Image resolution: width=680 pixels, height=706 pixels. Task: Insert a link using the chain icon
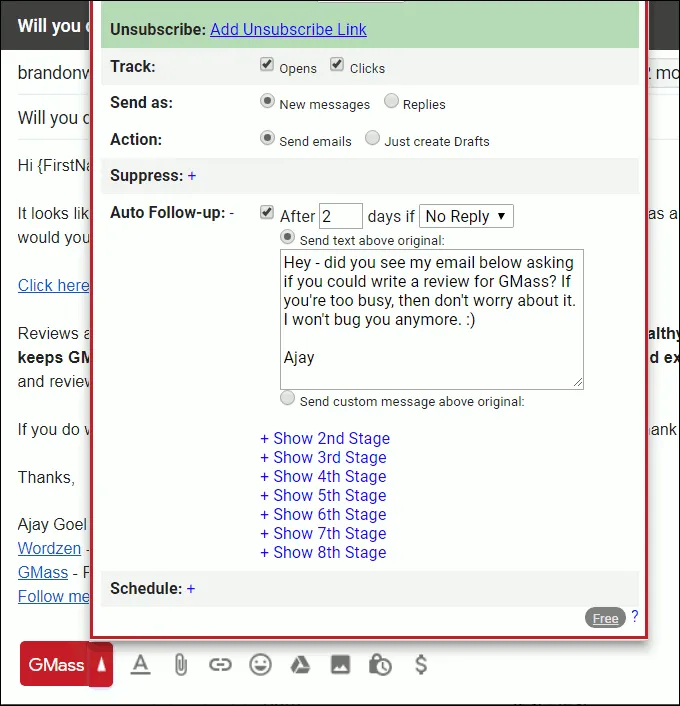coord(220,665)
